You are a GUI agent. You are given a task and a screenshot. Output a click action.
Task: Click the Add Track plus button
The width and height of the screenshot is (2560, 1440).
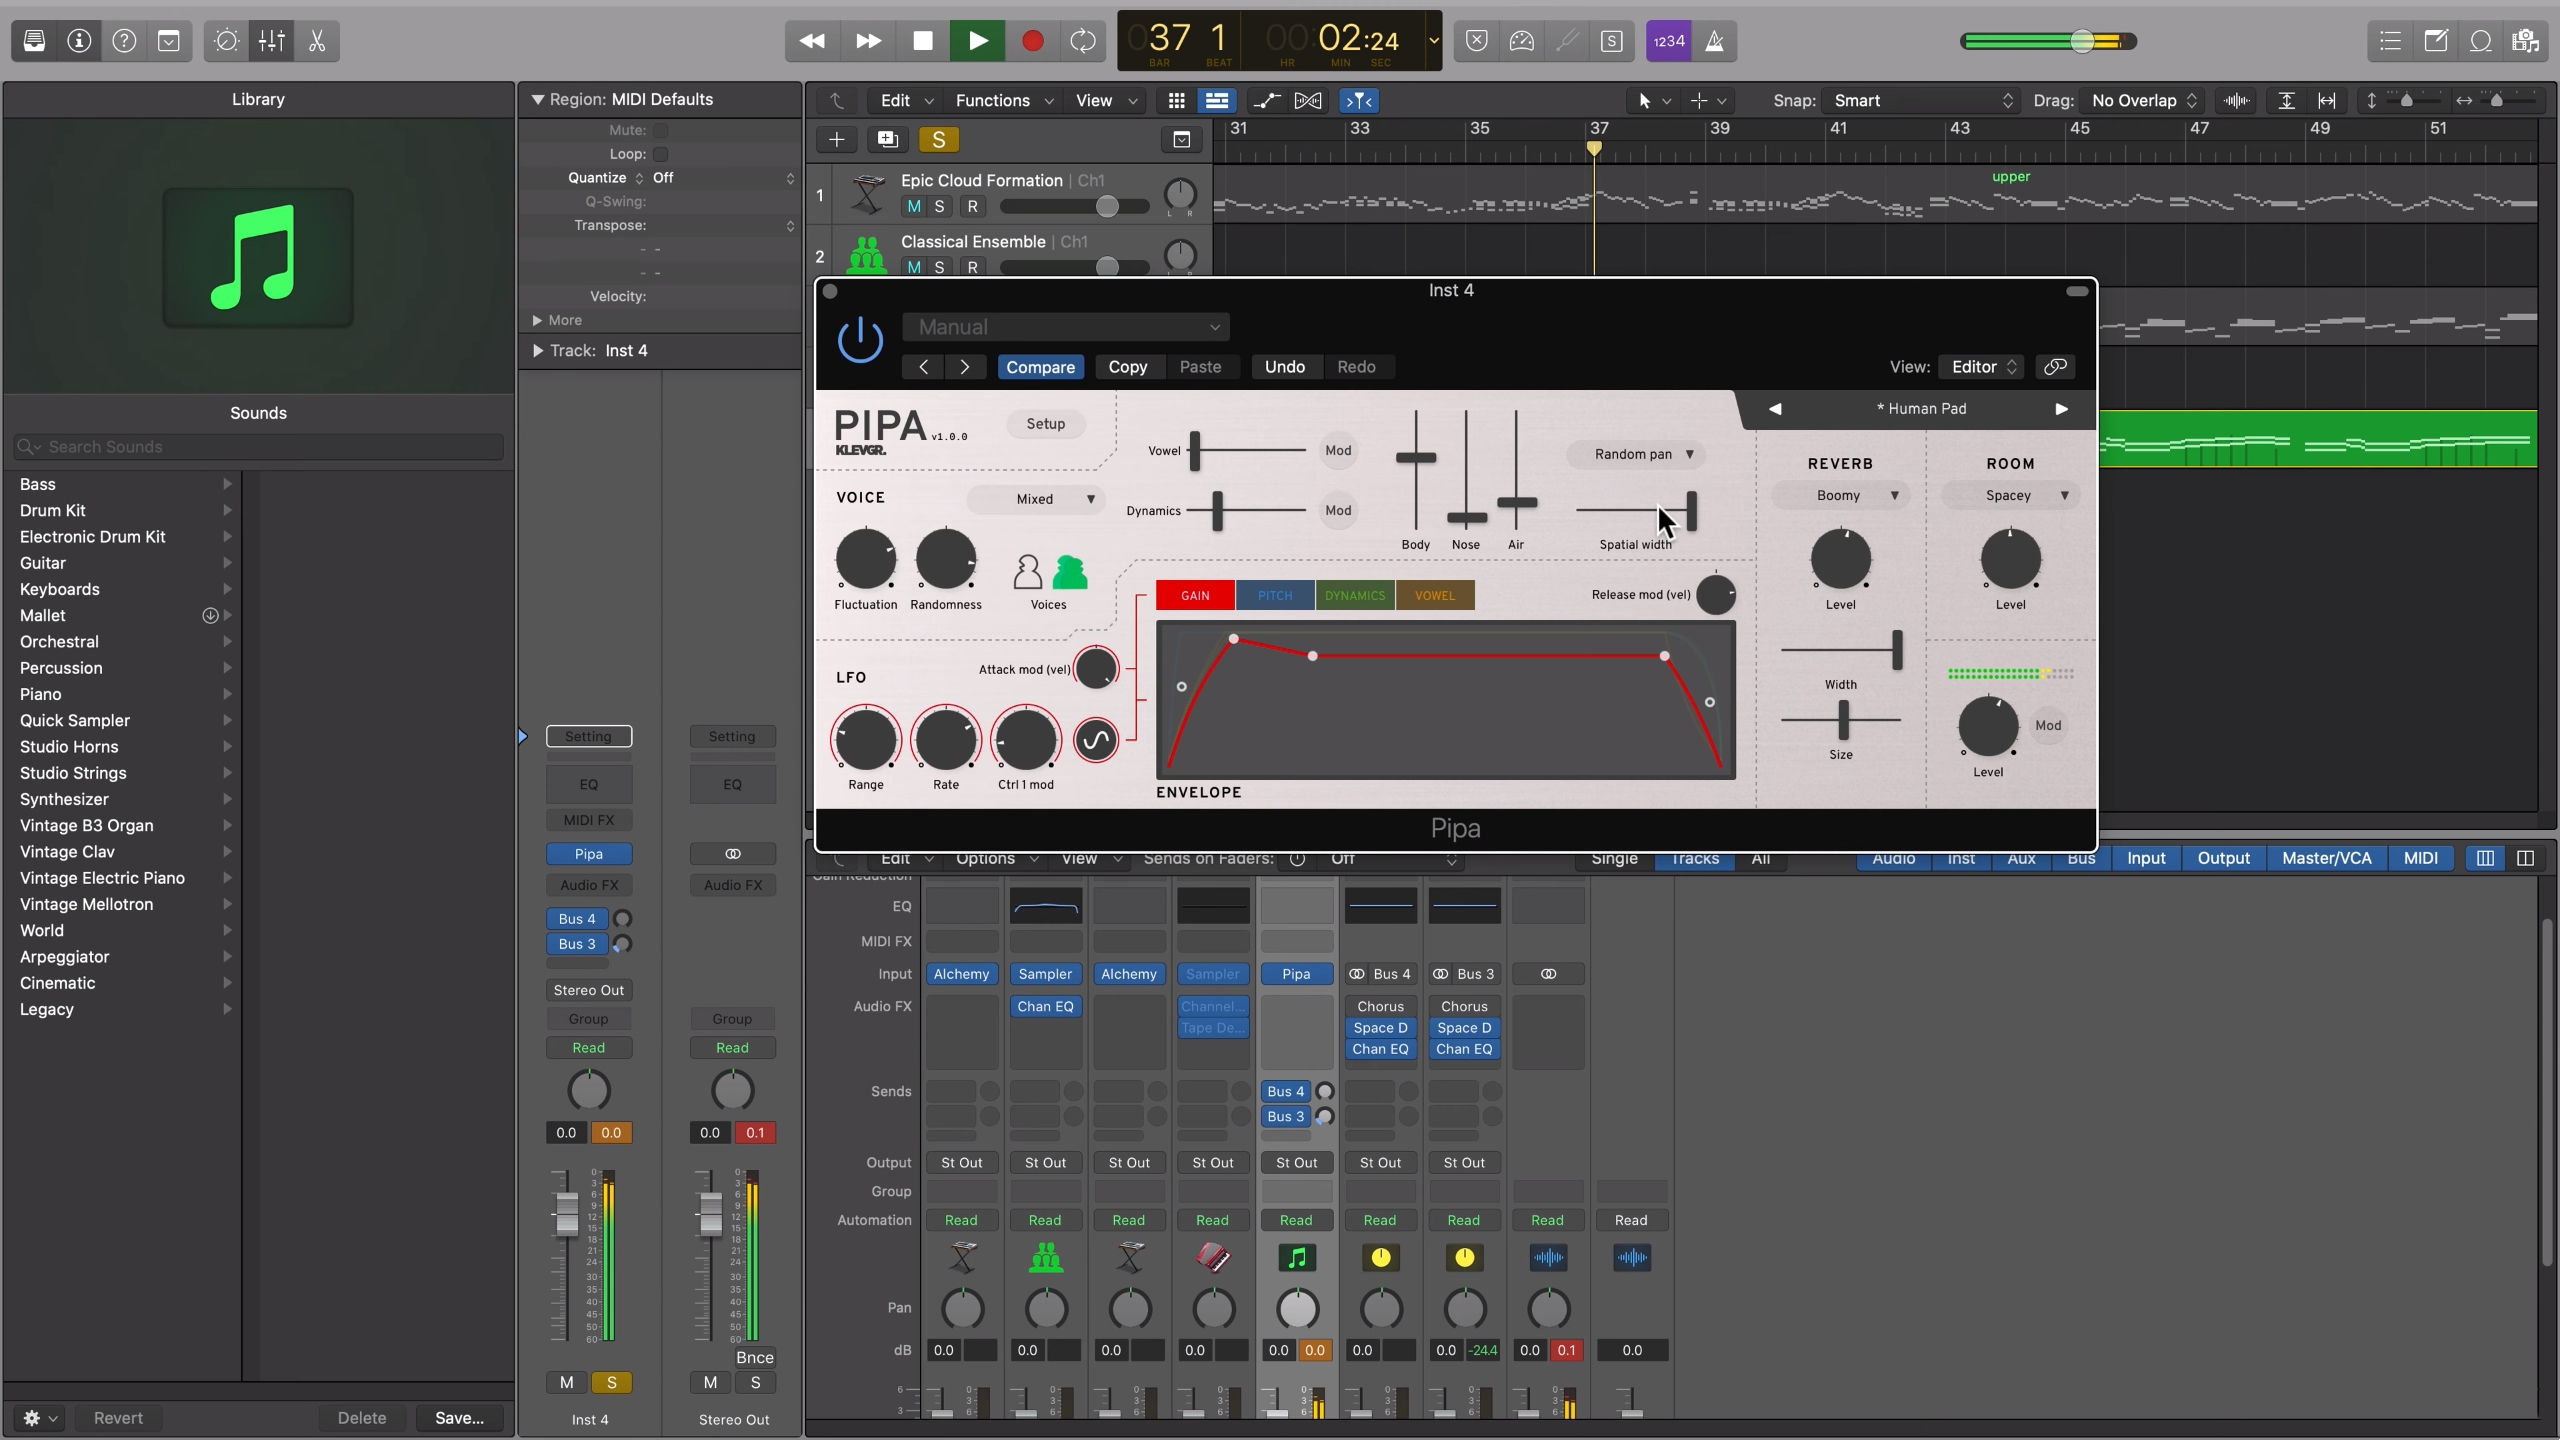pyautogui.click(x=837, y=140)
